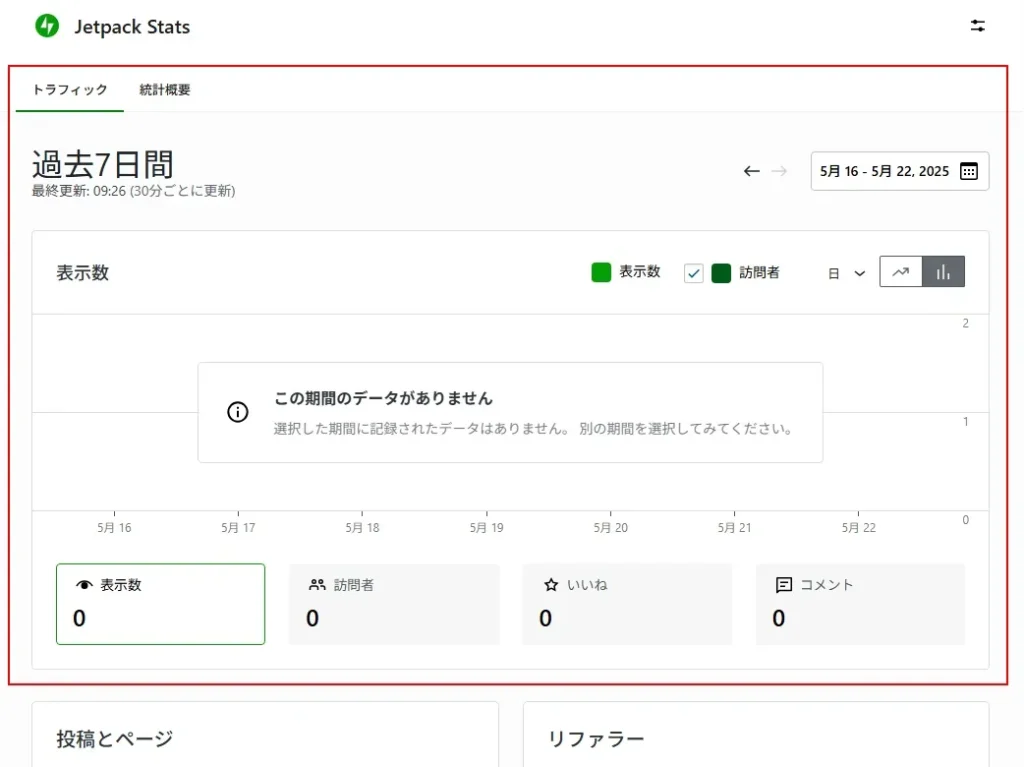Select the いいね stat card
The image size is (1024, 767).
(x=627, y=604)
